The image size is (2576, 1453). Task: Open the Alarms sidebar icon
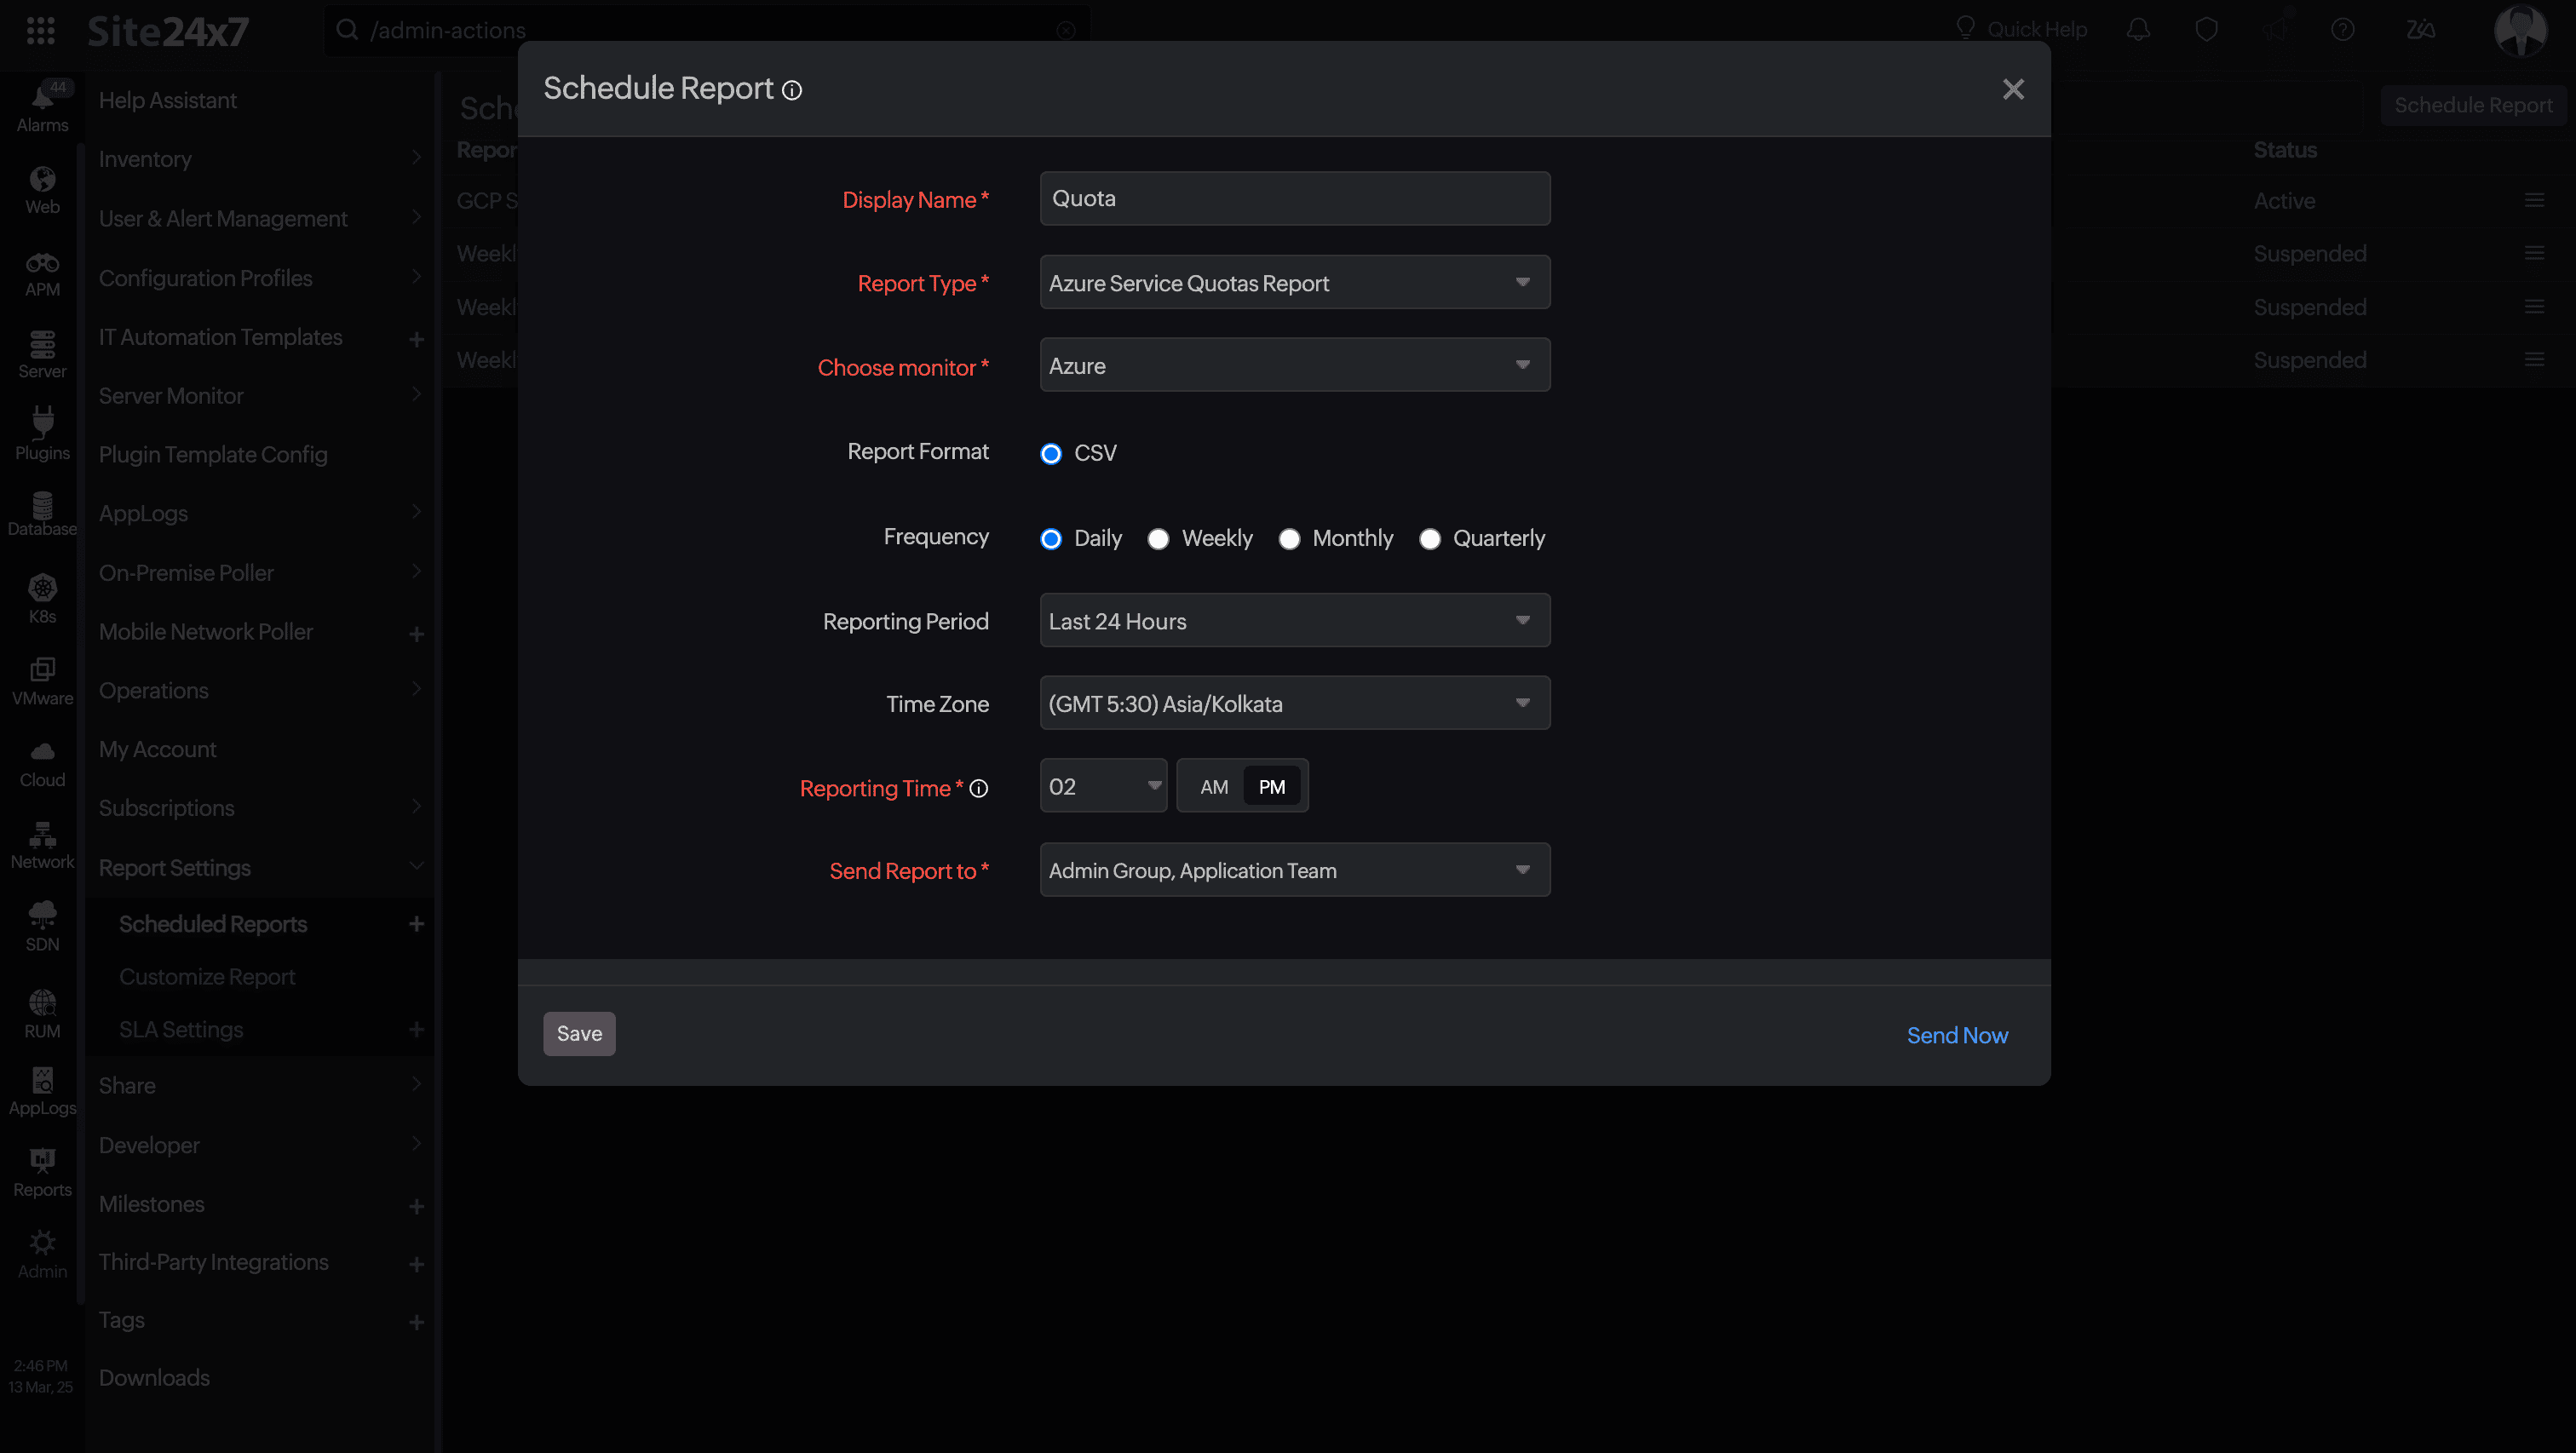pos(42,106)
